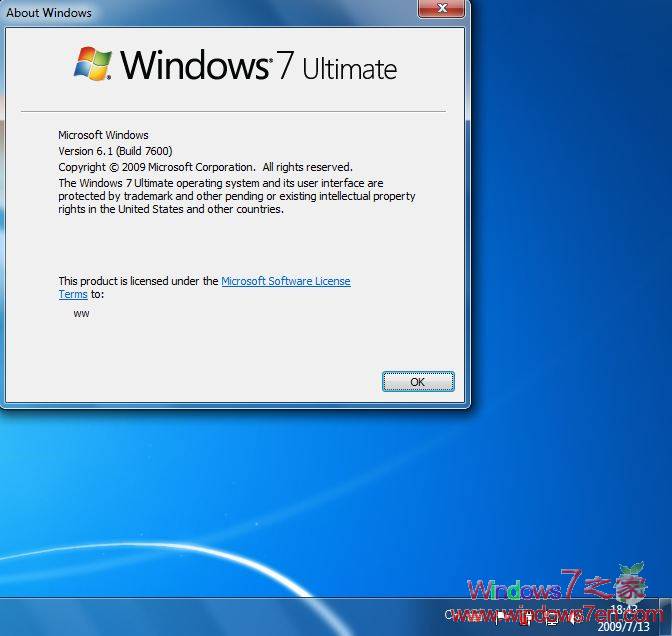Click the licensed user name 'ww'
672x636 pixels.
pyautogui.click(x=81, y=314)
